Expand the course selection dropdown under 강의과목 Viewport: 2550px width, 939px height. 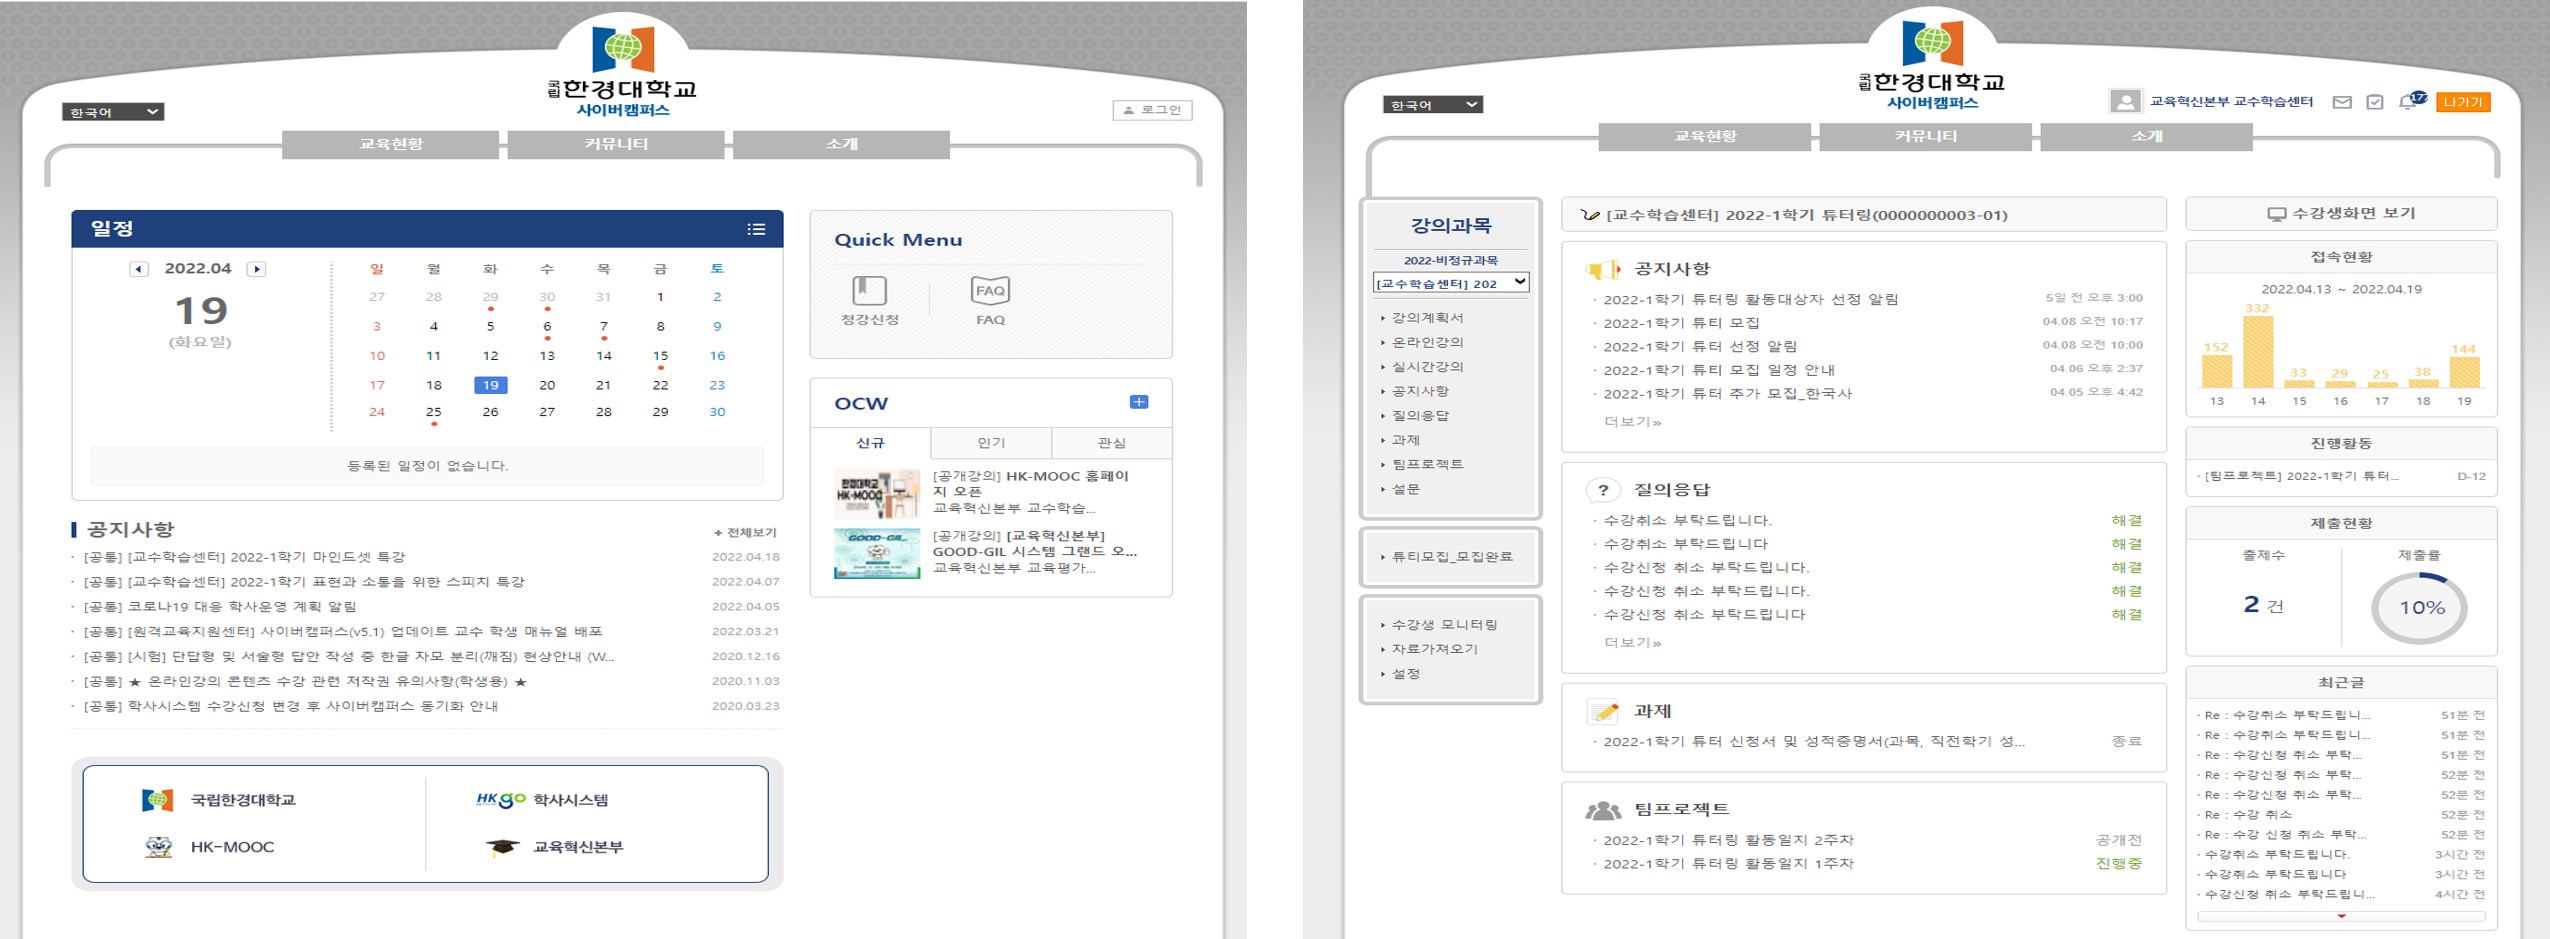point(1450,283)
